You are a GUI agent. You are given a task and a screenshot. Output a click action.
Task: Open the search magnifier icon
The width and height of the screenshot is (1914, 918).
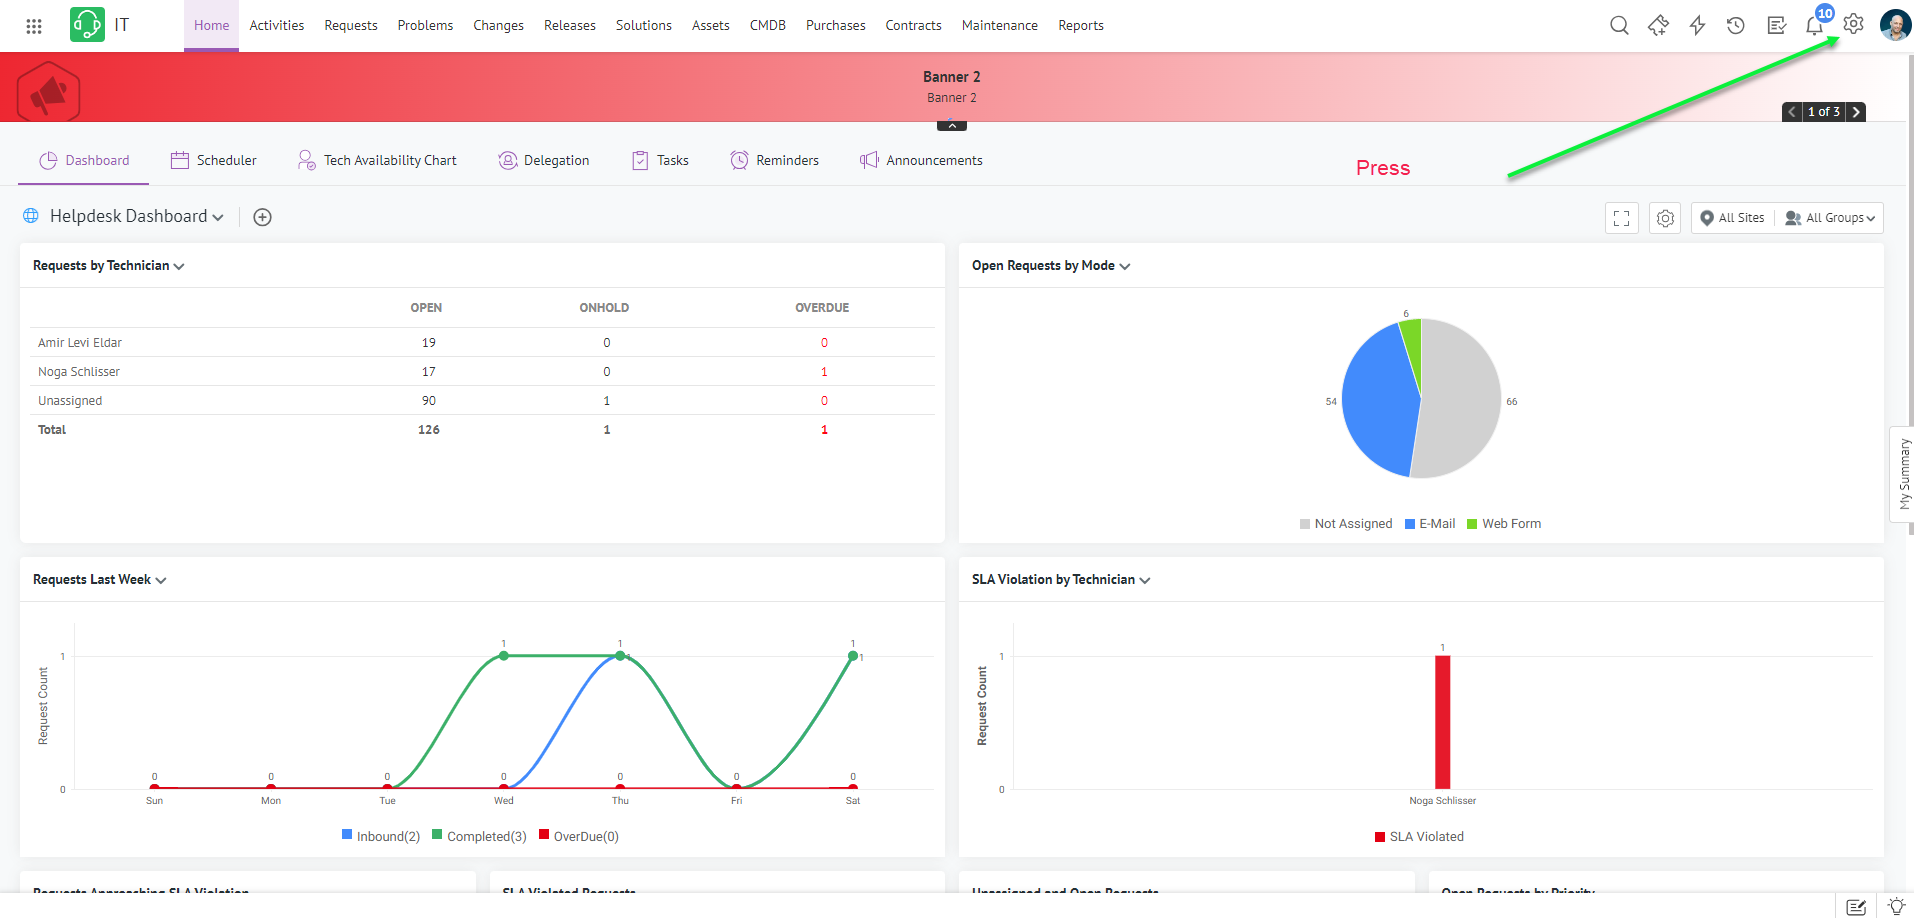[1619, 26]
